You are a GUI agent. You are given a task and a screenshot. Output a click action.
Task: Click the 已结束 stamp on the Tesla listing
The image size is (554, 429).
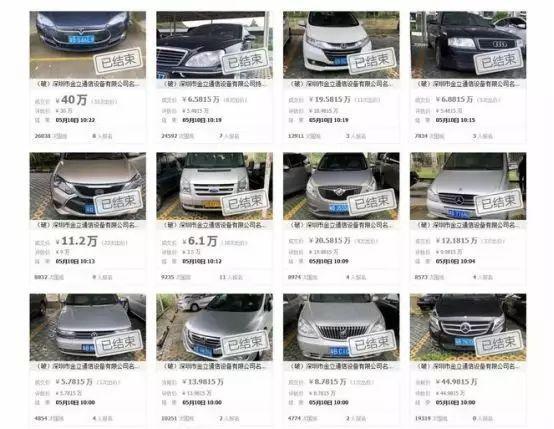point(118,60)
